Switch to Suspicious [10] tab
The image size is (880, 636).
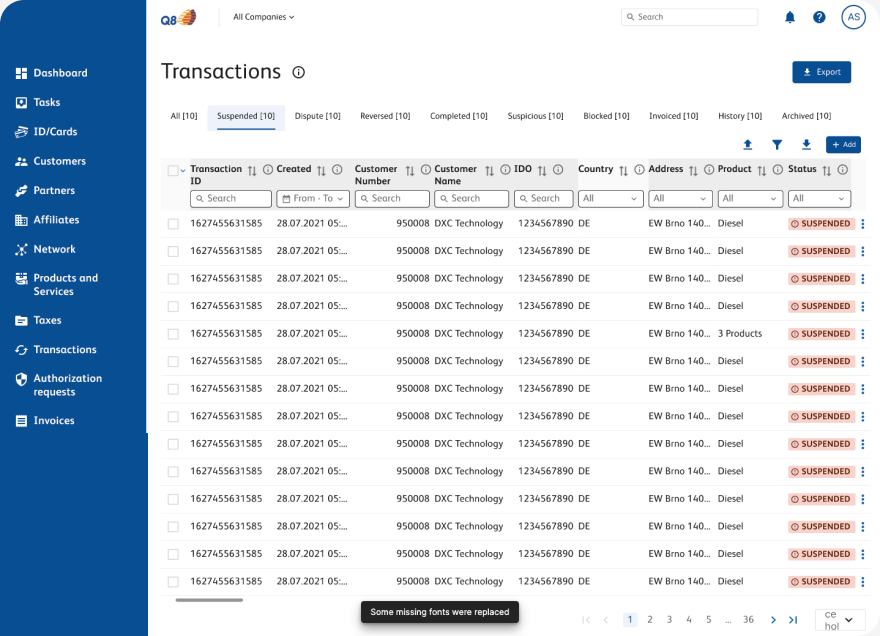(535, 116)
